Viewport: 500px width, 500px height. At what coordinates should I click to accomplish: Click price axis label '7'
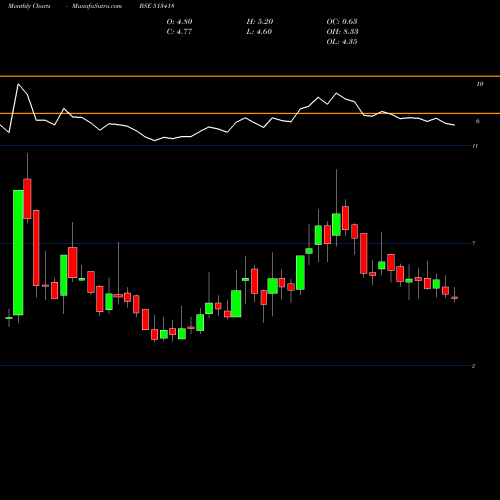474,244
